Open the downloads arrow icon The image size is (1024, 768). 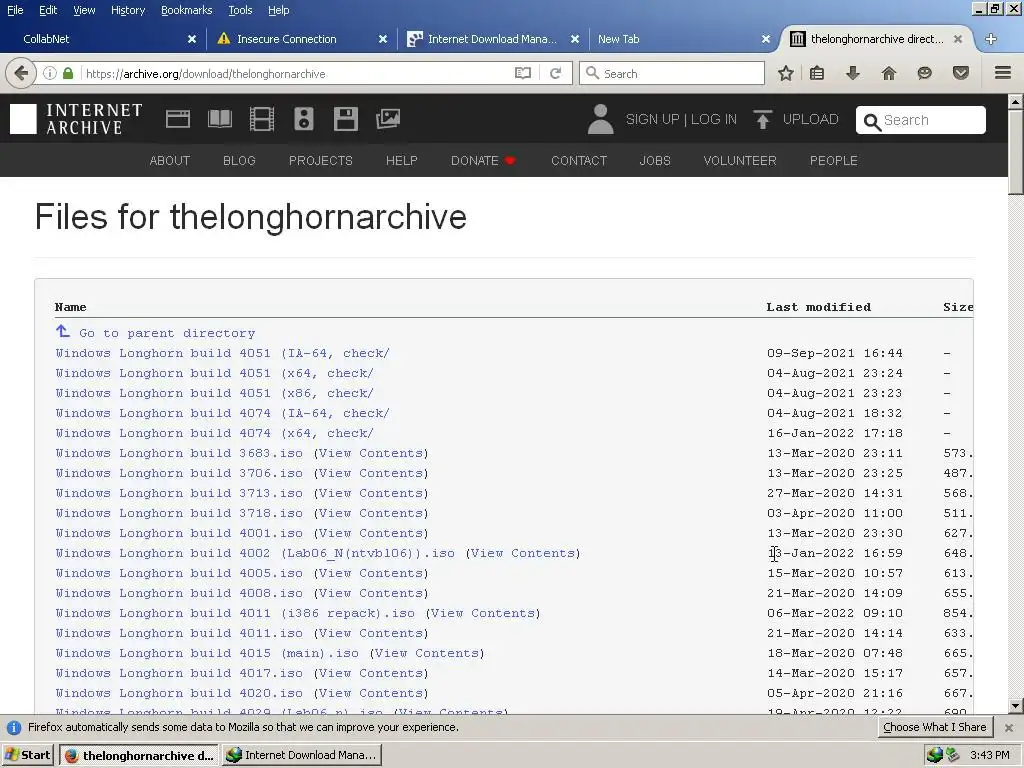[x=852, y=73]
